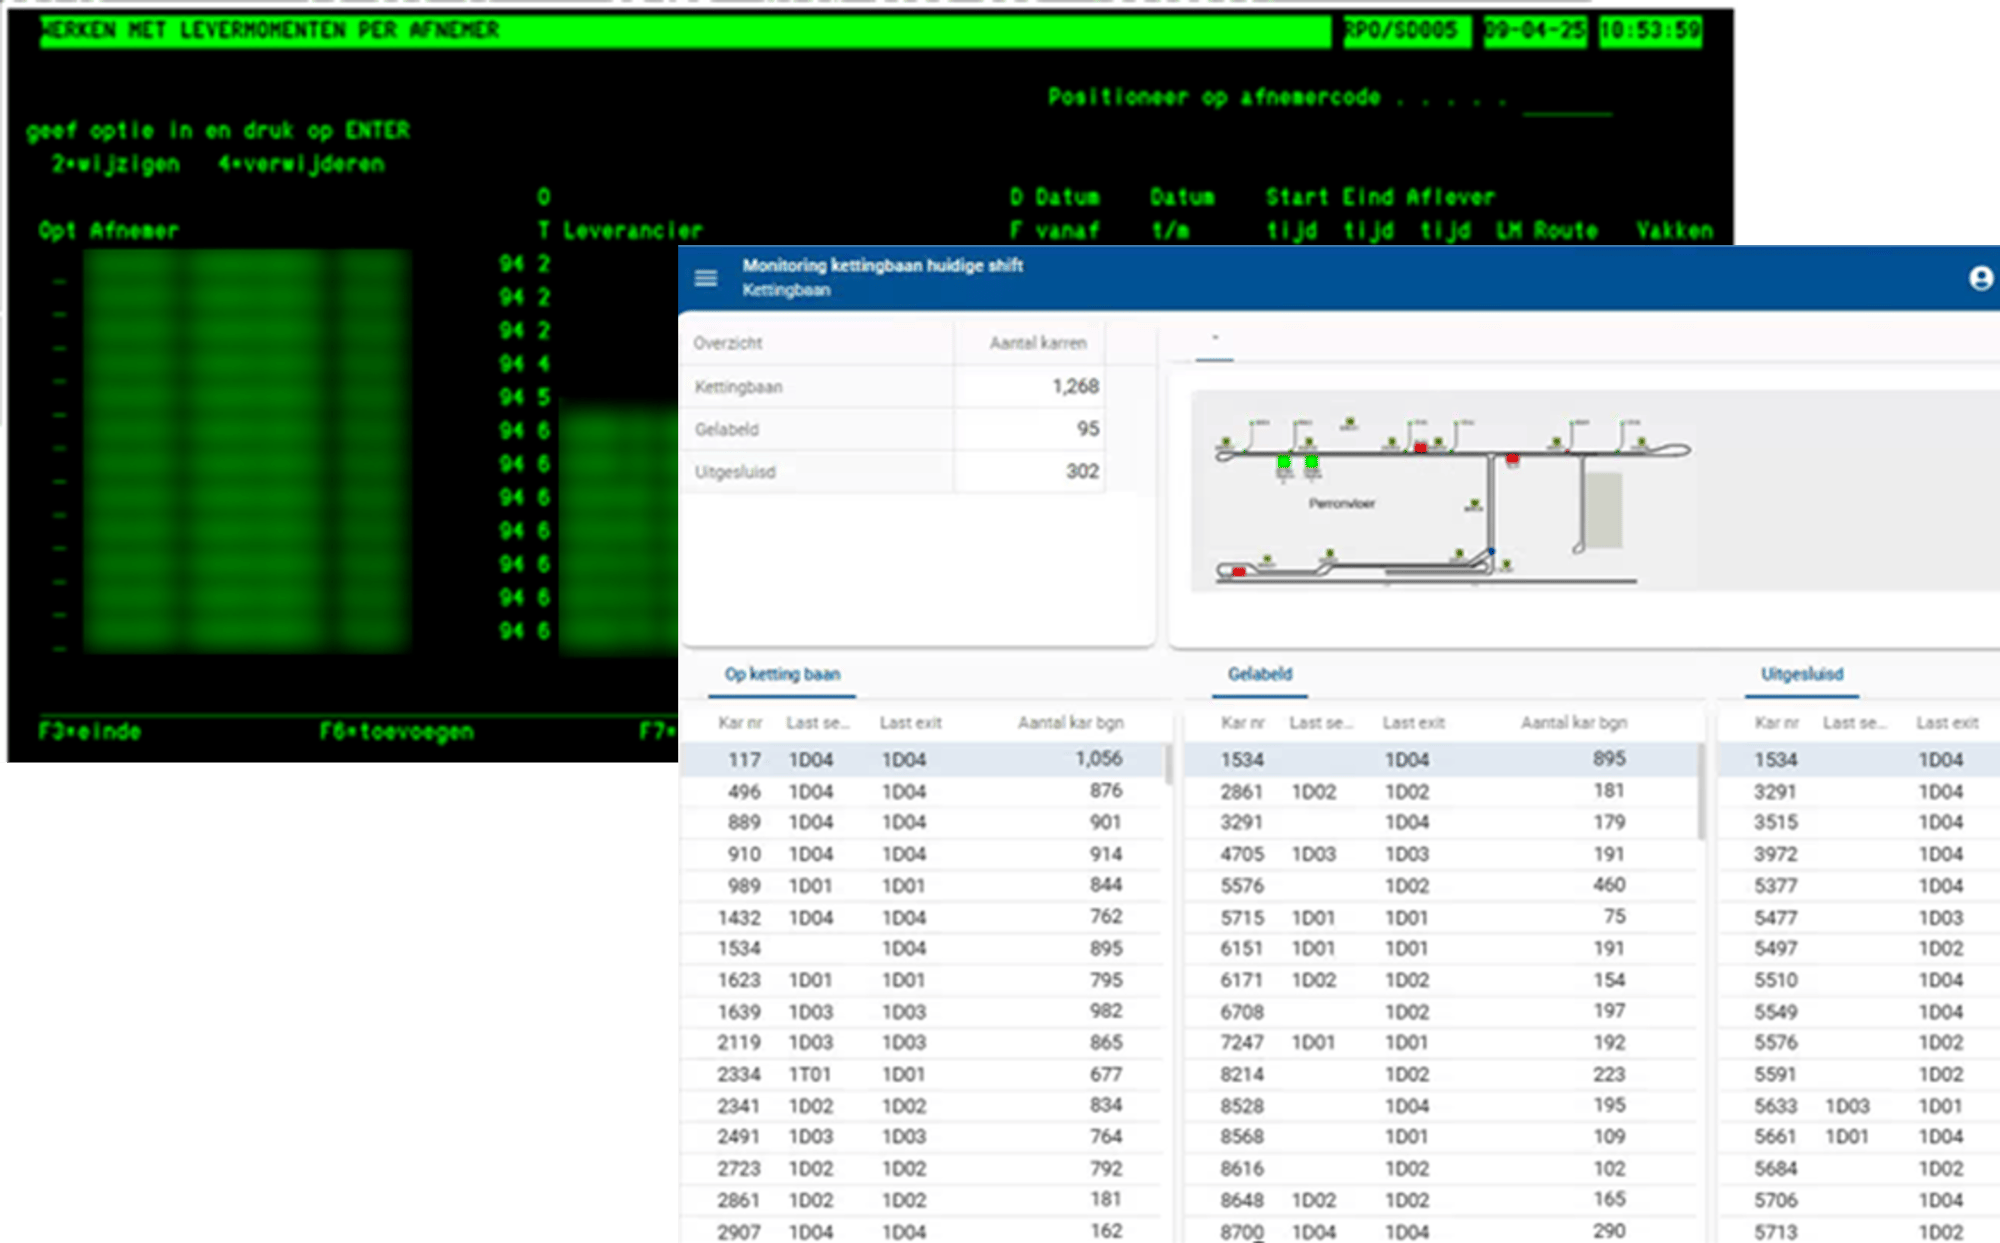Sort by 'Last se...' in the Uitgesluisd table
This screenshot has height=1243, width=2000.
point(1854,722)
